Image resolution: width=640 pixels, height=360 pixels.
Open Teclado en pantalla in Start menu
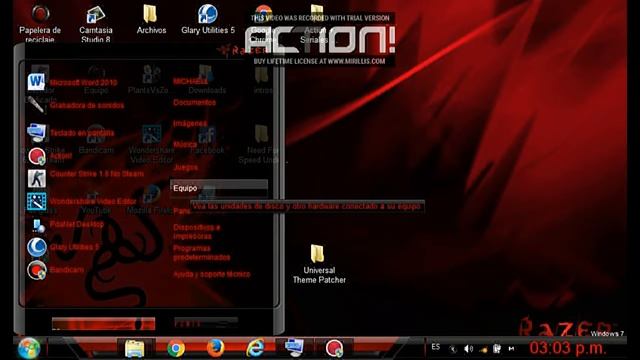pos(71,133)
